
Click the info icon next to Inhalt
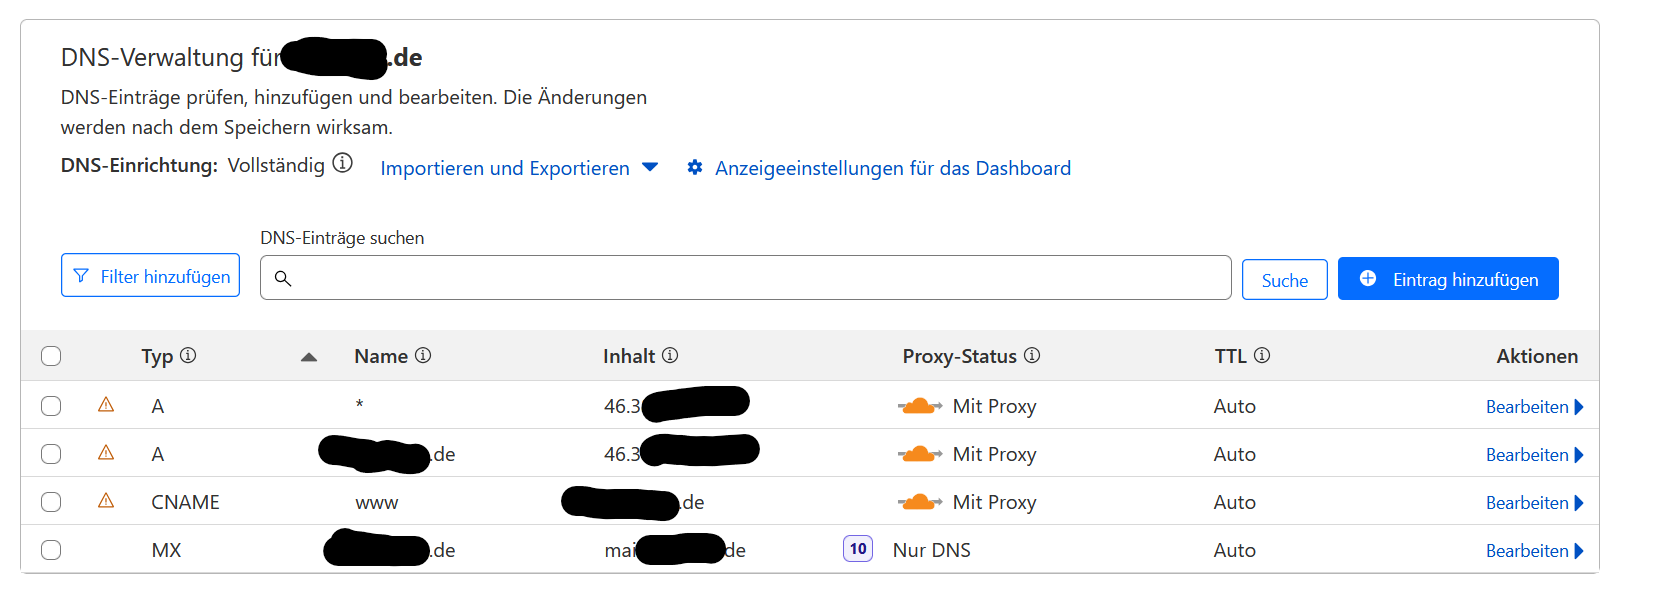[670, 355]
